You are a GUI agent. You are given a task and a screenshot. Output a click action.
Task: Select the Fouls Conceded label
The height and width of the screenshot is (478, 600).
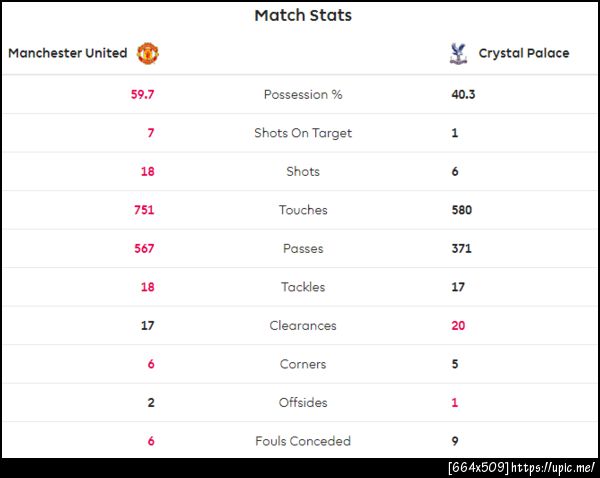click(303, 441)
